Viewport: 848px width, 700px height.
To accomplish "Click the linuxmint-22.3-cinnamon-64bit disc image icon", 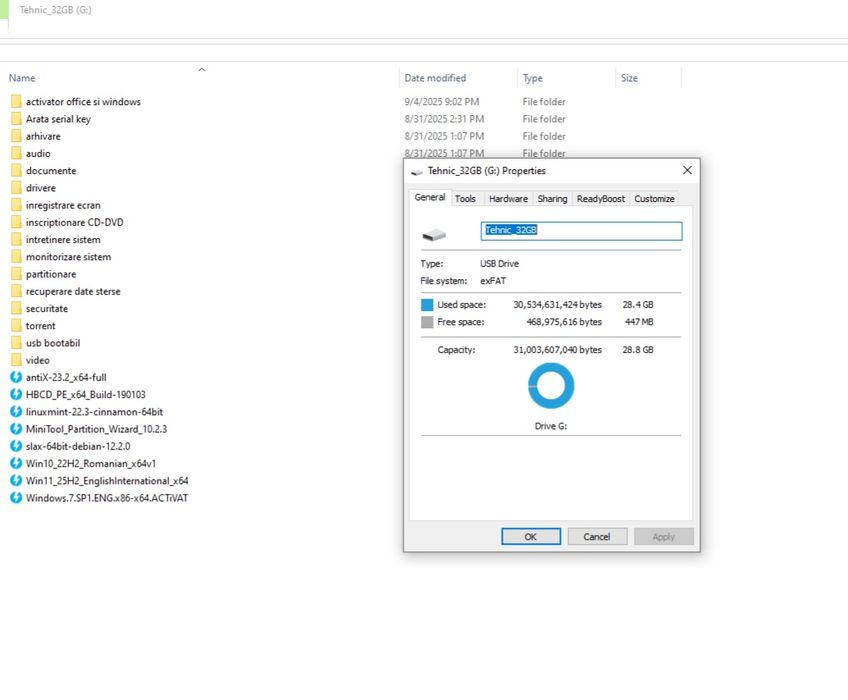I will click(x=16, y=412).
